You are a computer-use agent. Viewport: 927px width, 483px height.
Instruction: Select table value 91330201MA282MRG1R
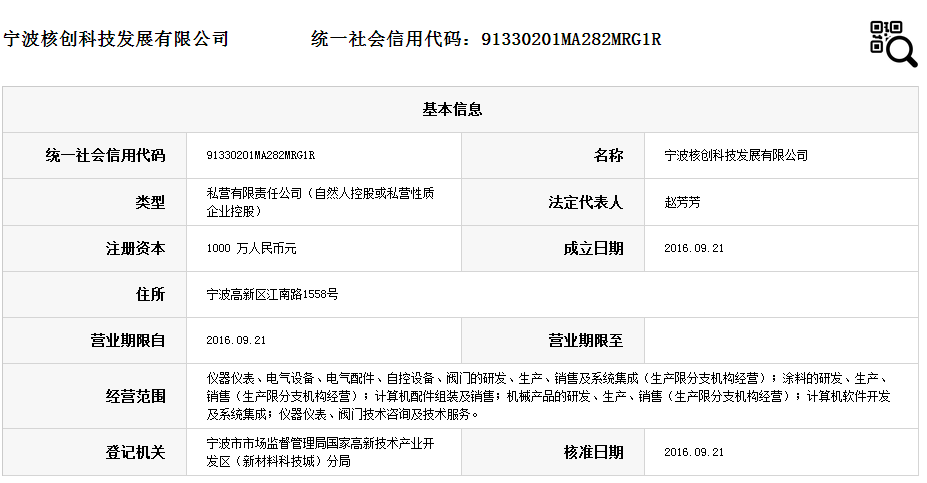point(261,155)
